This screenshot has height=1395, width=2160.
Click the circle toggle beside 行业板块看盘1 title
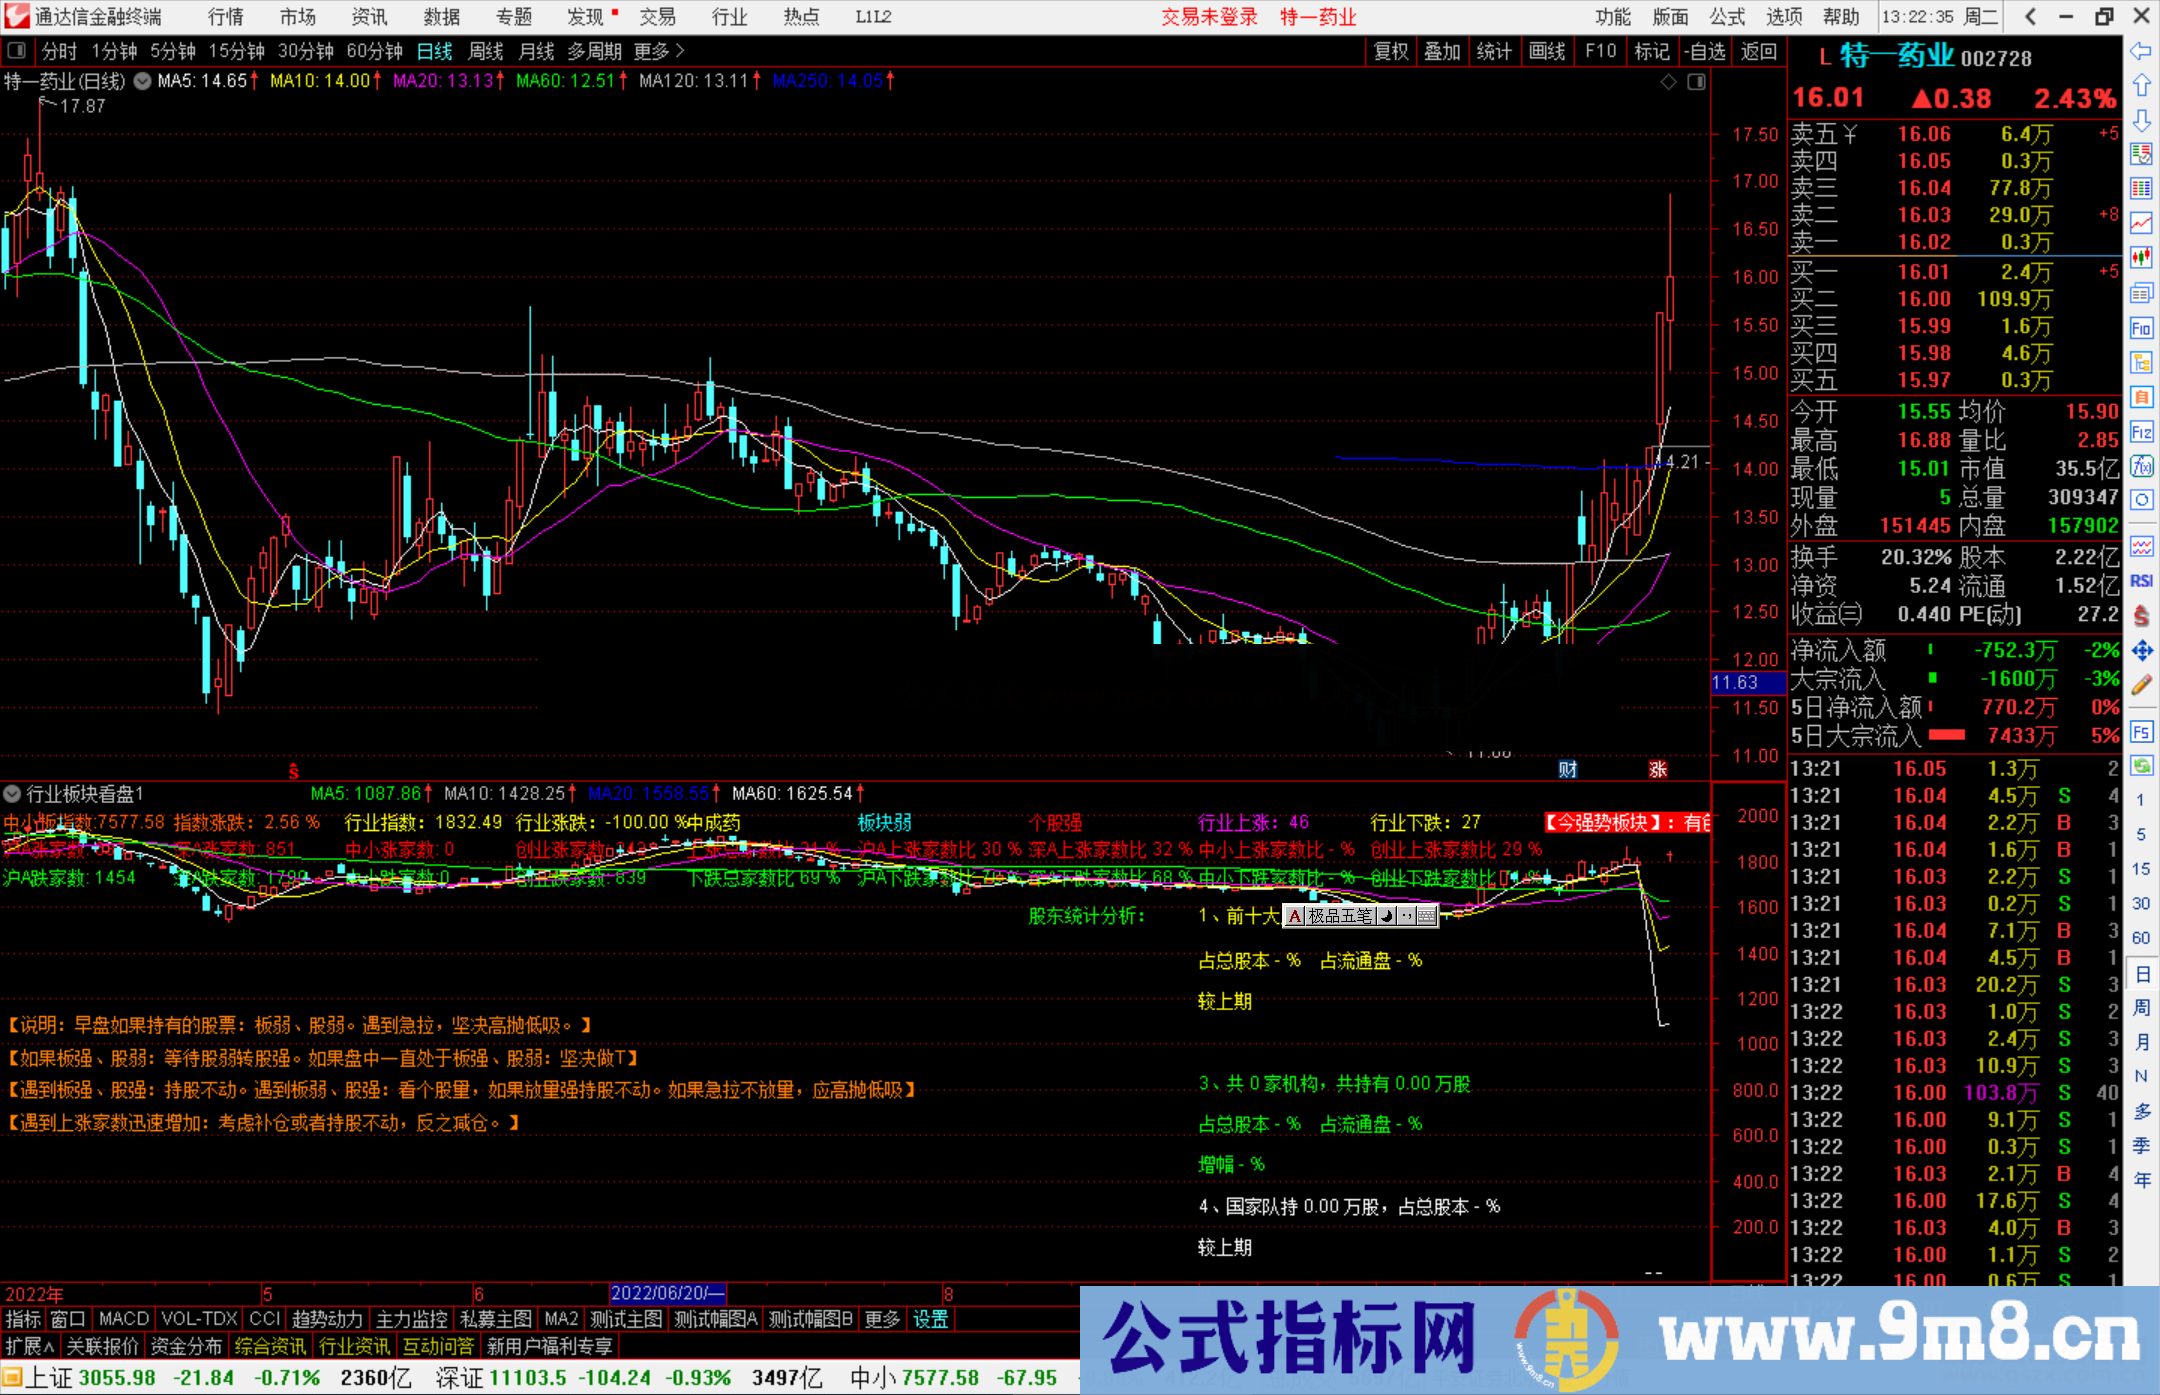click(x=12, y=794)
